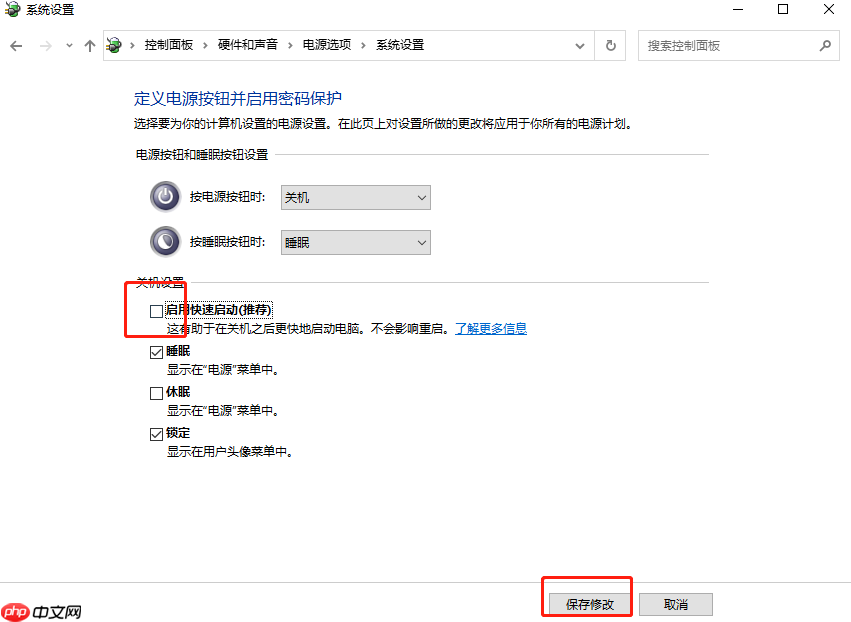851x622 pixels.
Task: Click the sleep button icon next to 按睡眠按钮时
Action: point(164,242)
